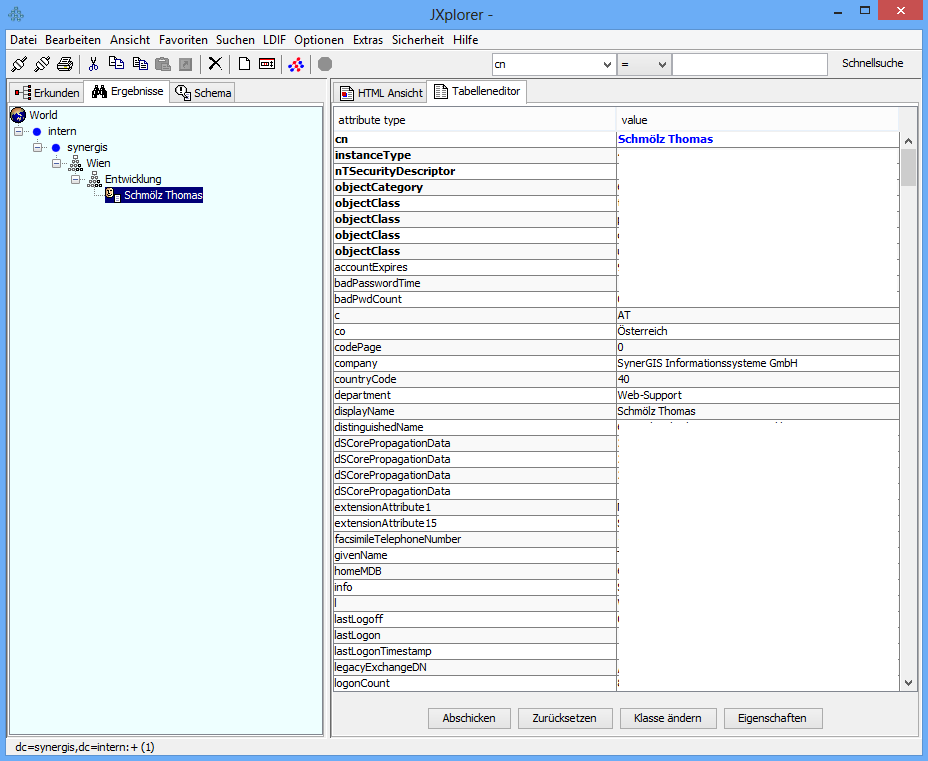Disconnect from the current server
The image size is (928, 761).
tap(42, 63)
